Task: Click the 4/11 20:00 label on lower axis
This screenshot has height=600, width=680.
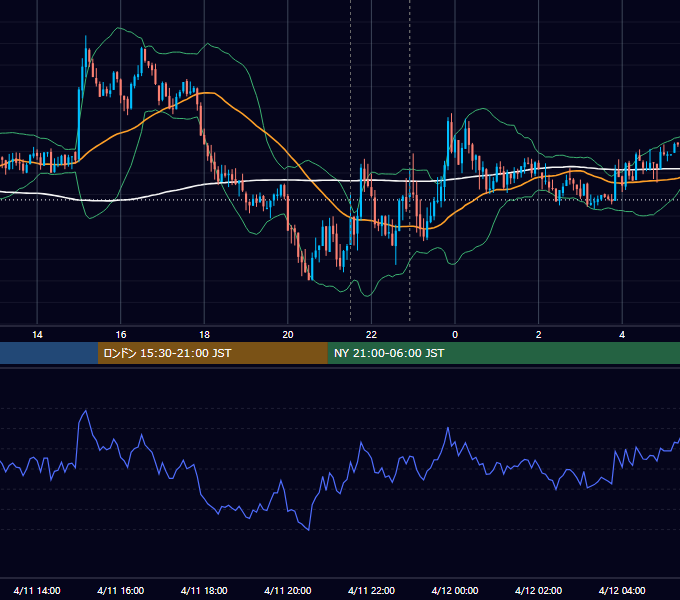Action: 288,590
